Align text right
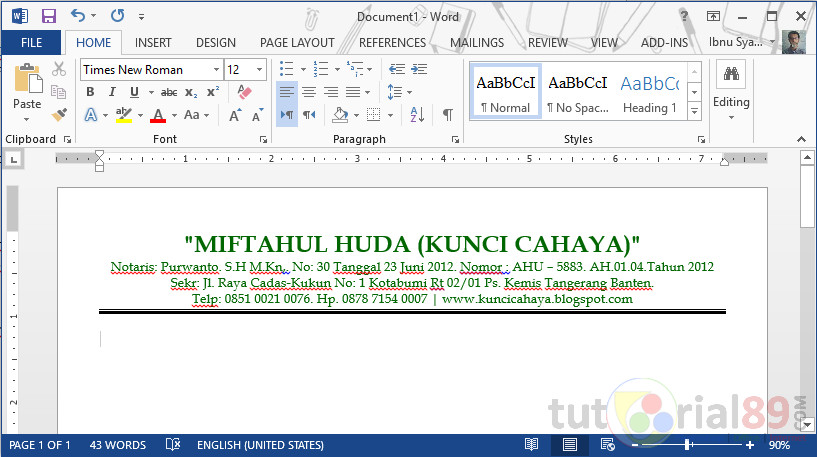Image resolution: width=817 pixels, height=457 pixels. coord(331,92)
